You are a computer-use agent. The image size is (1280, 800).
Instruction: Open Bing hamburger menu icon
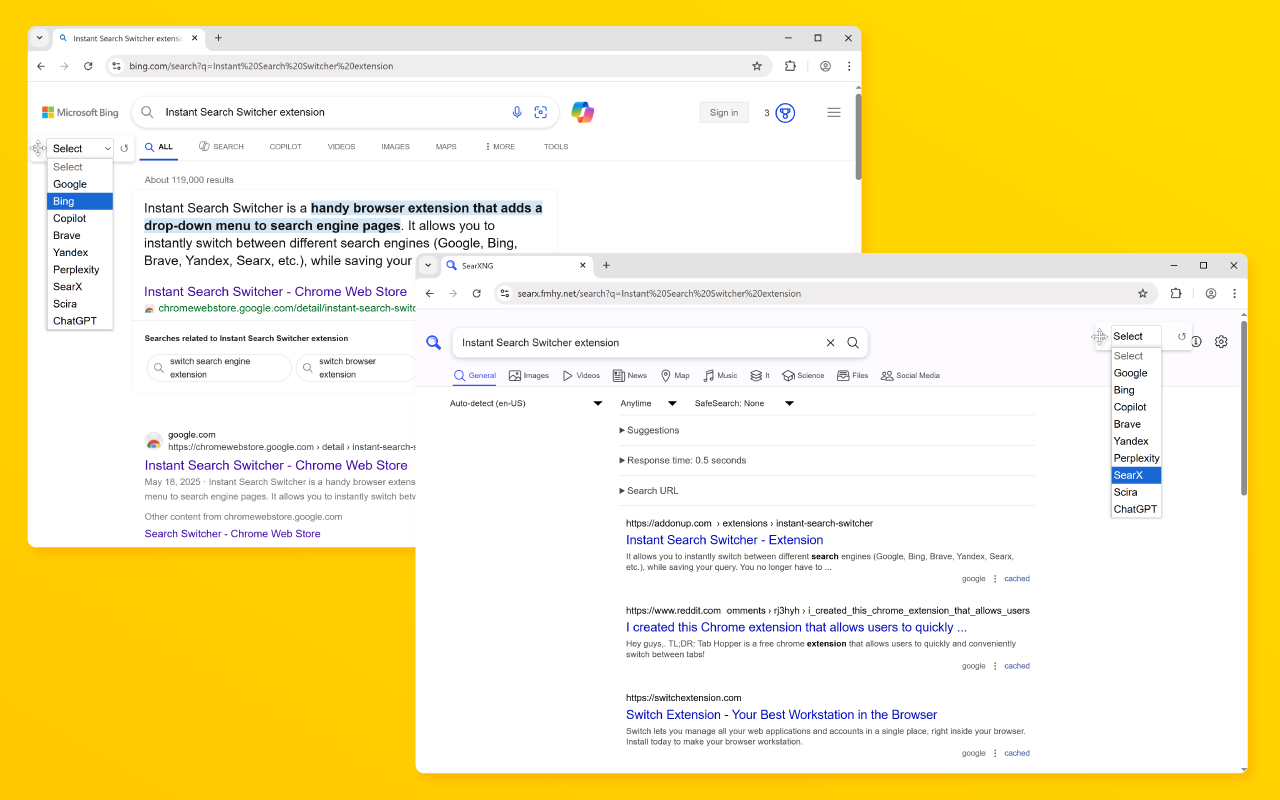pyautogui.click(x=834, y=112)
